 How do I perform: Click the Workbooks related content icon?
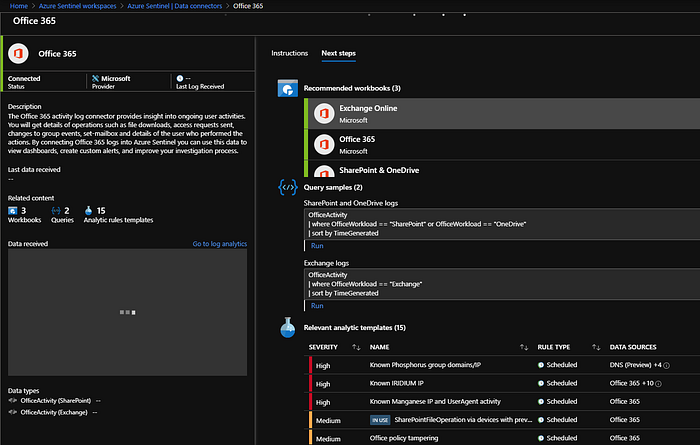12,211
